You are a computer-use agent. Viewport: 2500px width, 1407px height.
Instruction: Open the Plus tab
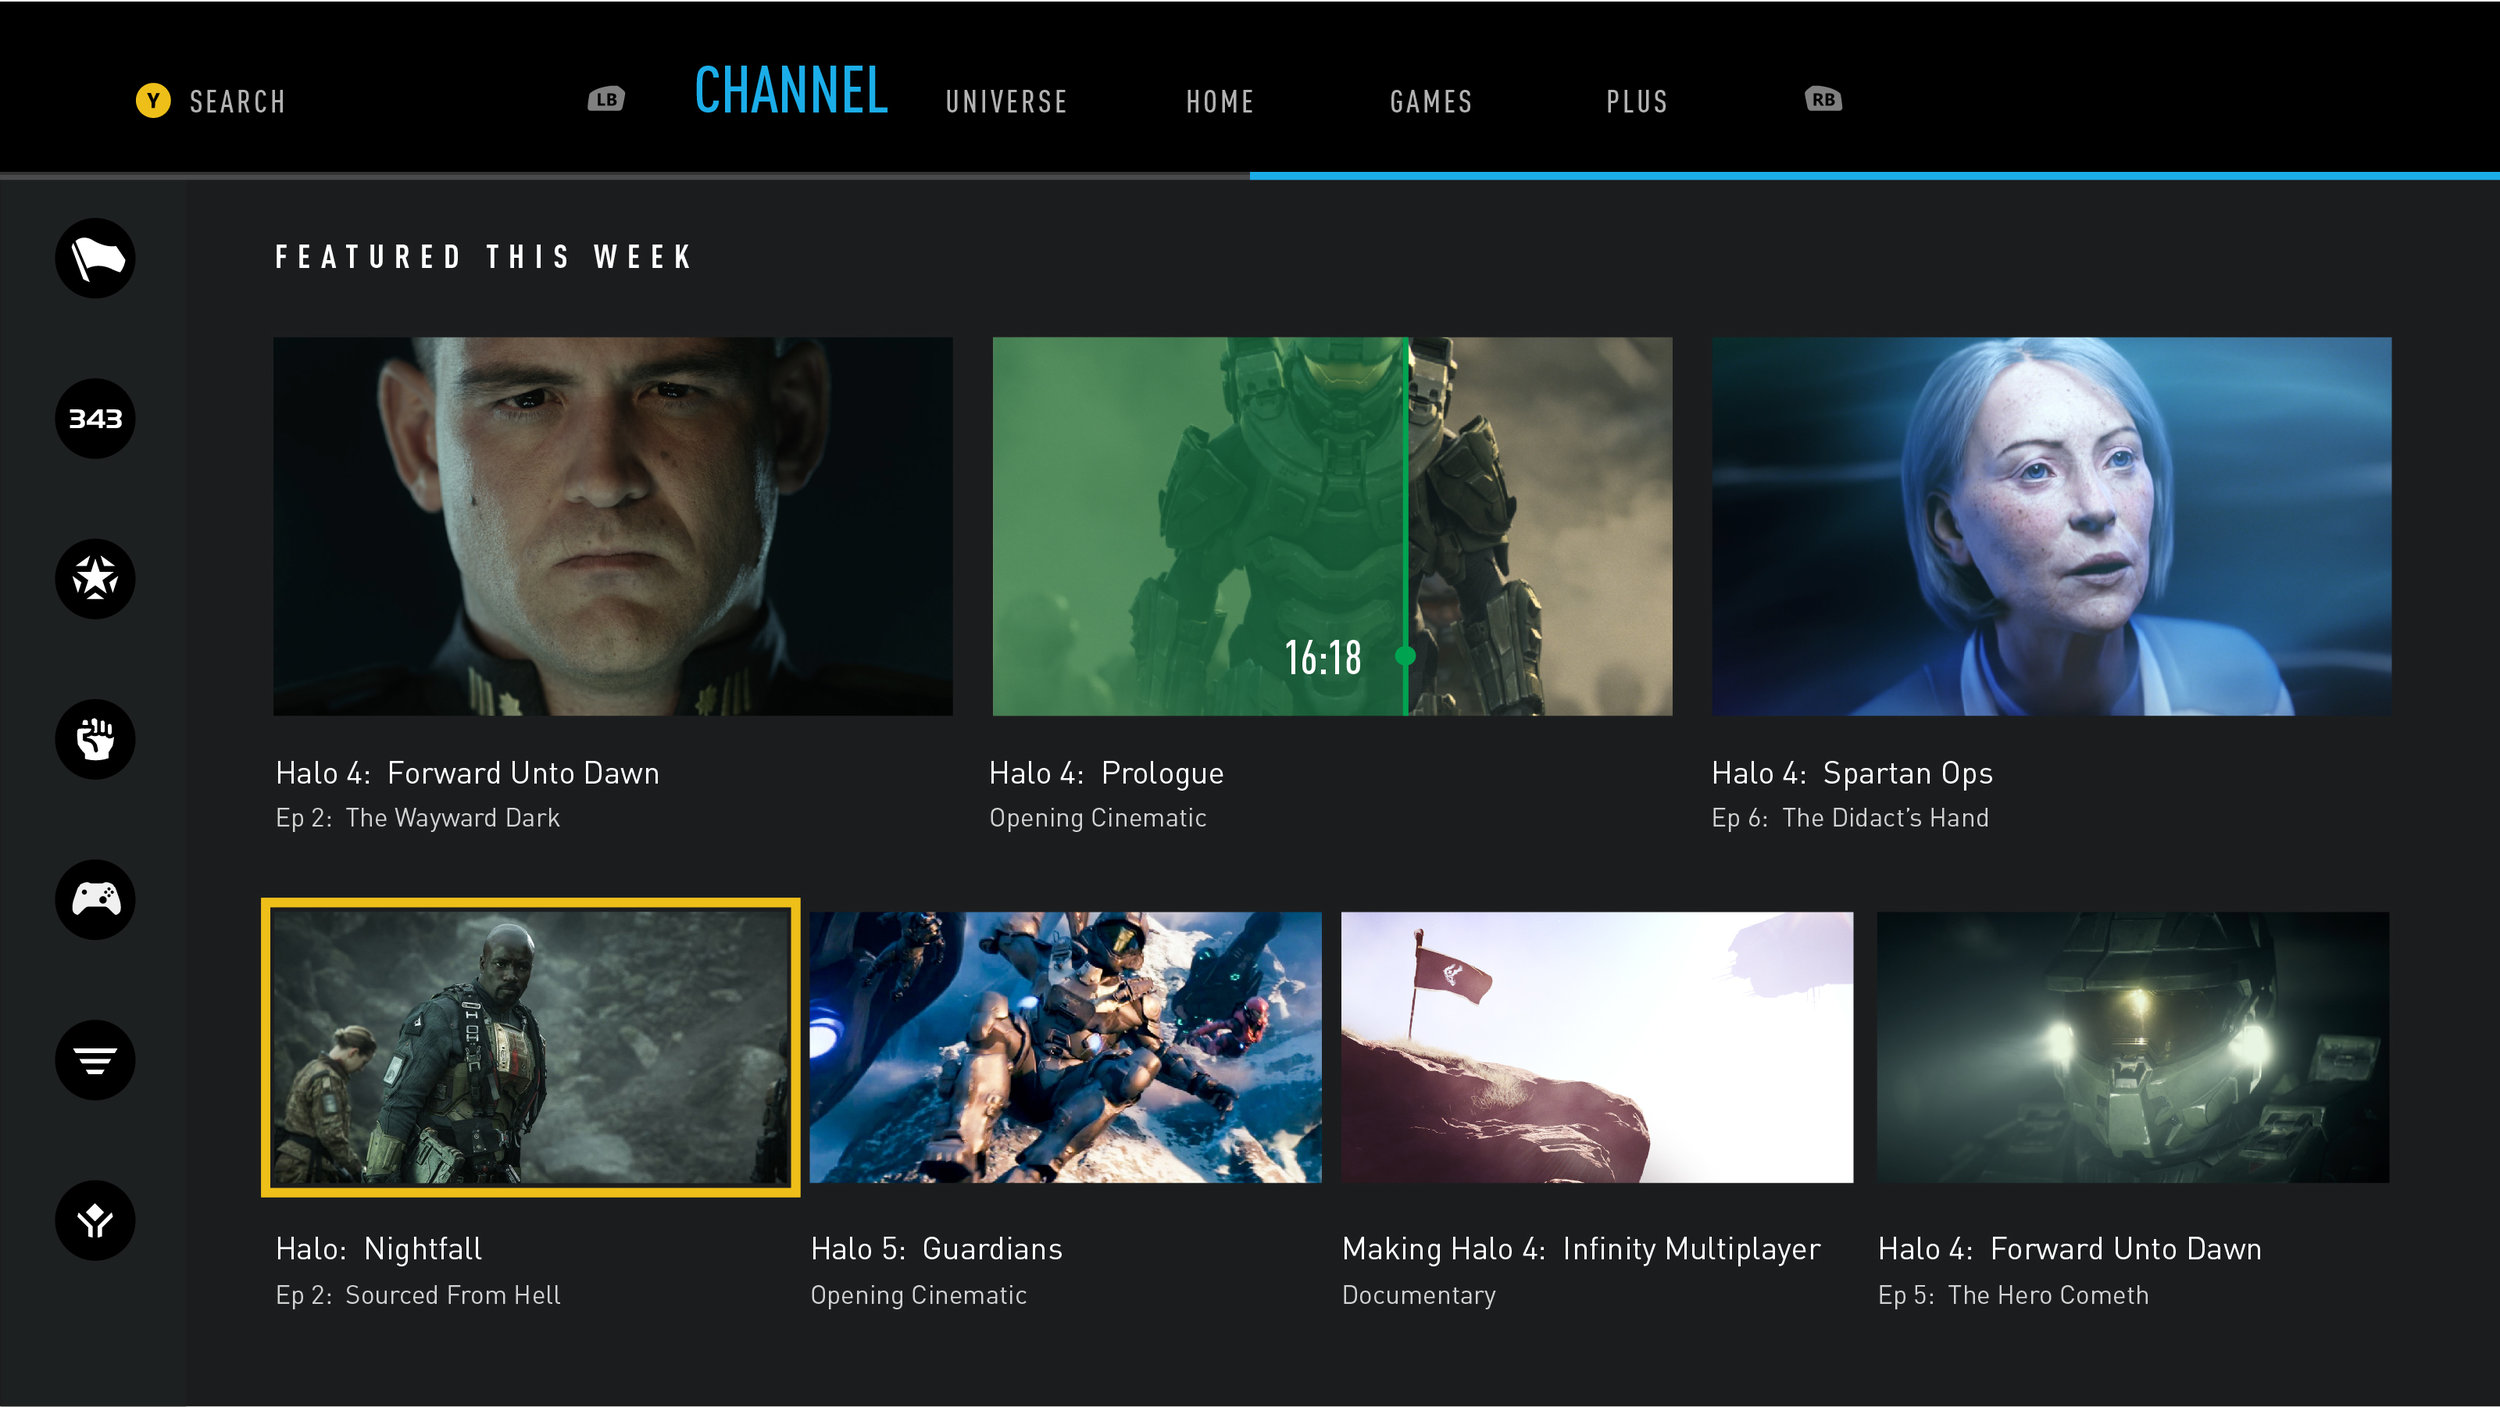coord(1637,102)
